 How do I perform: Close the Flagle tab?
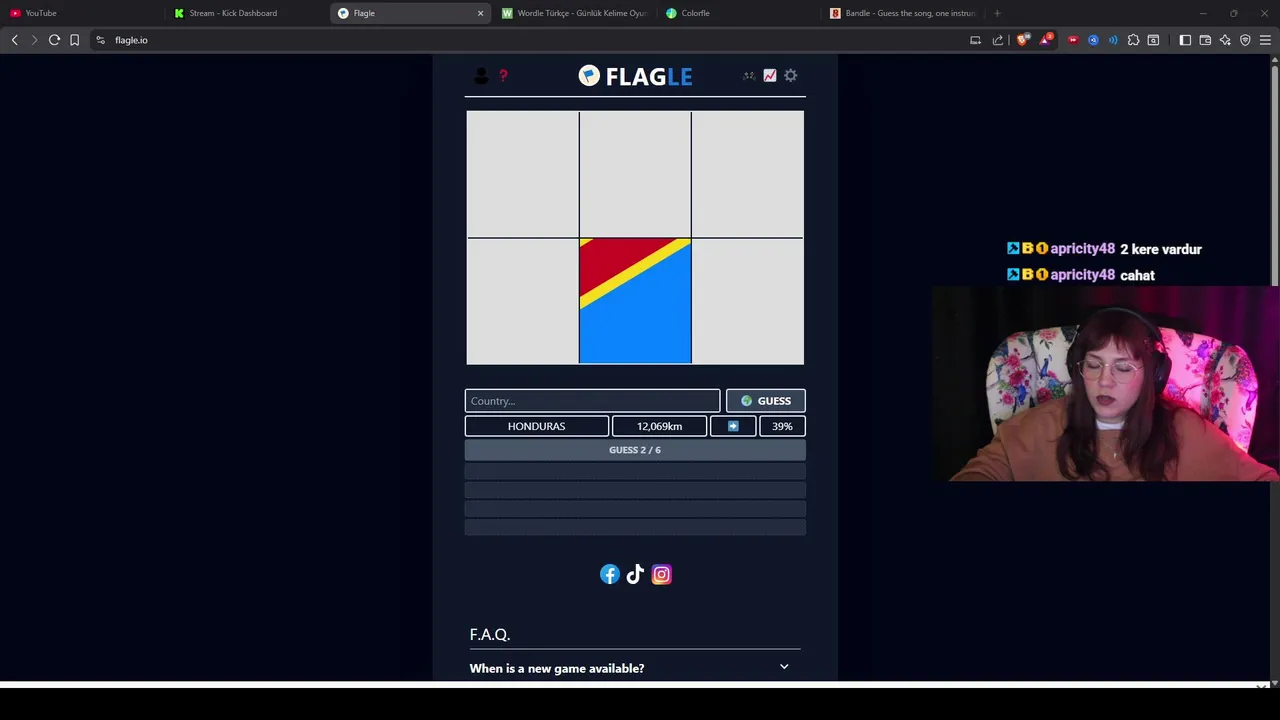[x=480, y=13]
